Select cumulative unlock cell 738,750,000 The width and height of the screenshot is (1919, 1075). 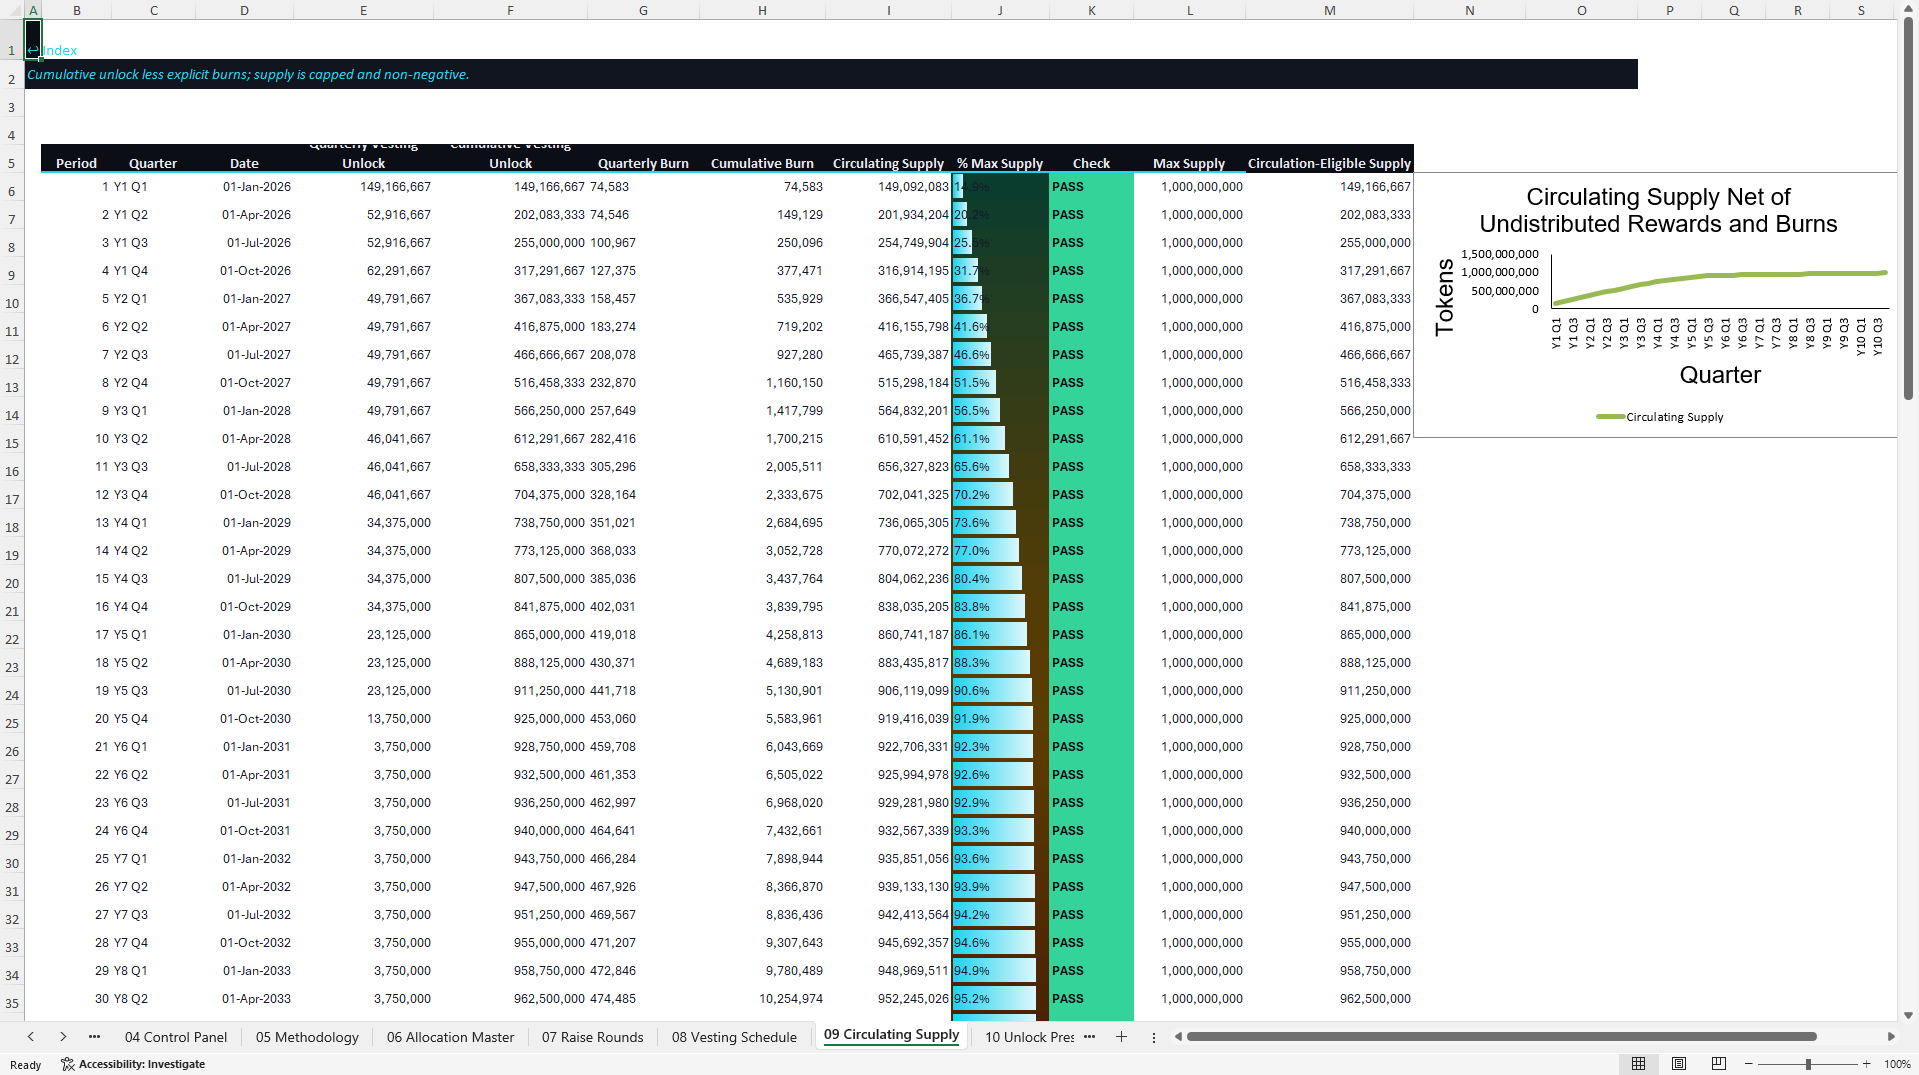click(510, 523)
